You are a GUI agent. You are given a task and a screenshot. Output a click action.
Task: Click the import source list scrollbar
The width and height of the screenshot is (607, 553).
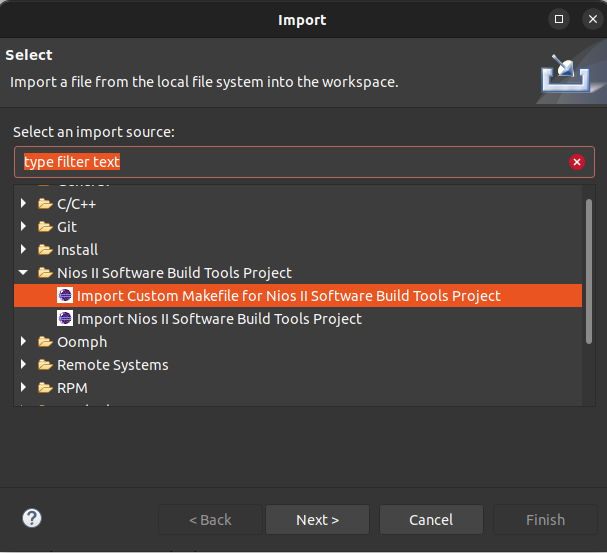(589, 270)
